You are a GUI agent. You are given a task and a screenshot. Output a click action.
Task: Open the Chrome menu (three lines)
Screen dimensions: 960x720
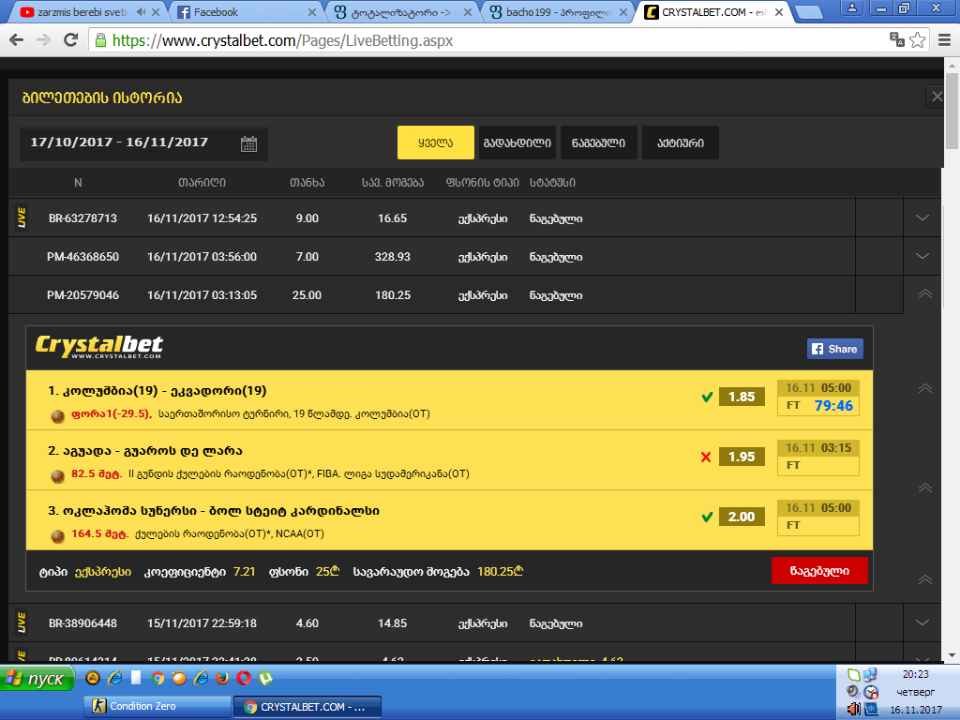coord(944,40)
